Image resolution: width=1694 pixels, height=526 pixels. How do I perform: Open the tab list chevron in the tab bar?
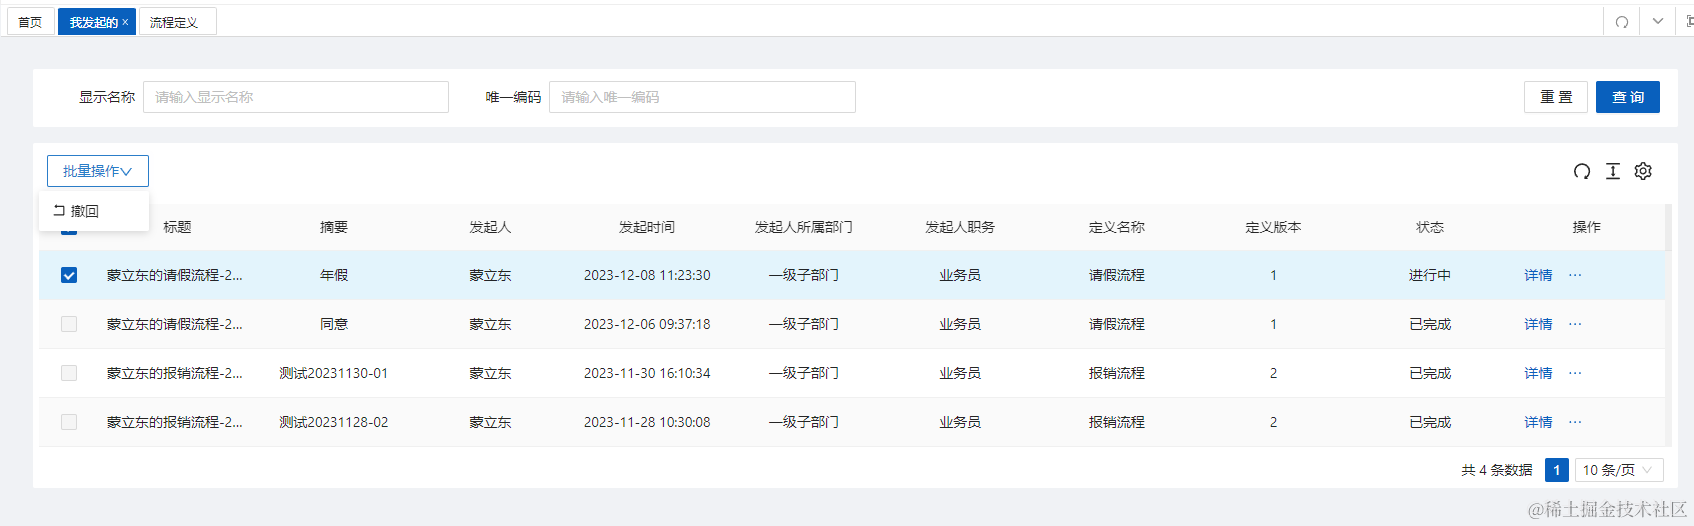click(x=1658, y=22)
